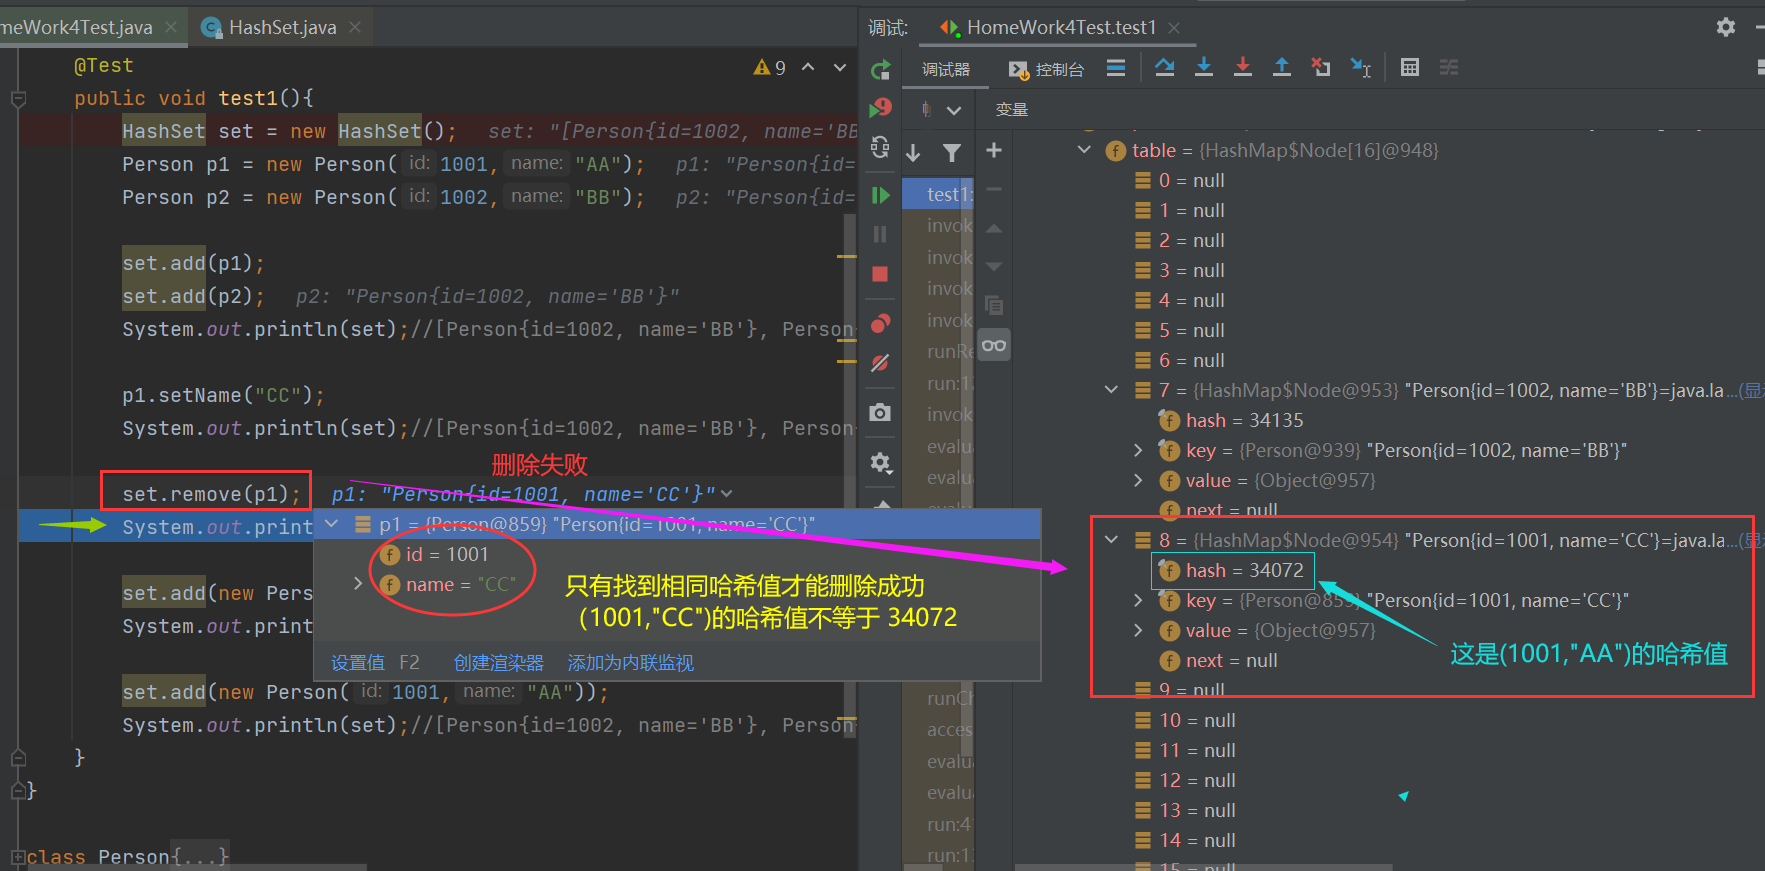The width and height of the screenshot is (1765, 871).
Task: Expand folded class Person body
Action: 18,857
